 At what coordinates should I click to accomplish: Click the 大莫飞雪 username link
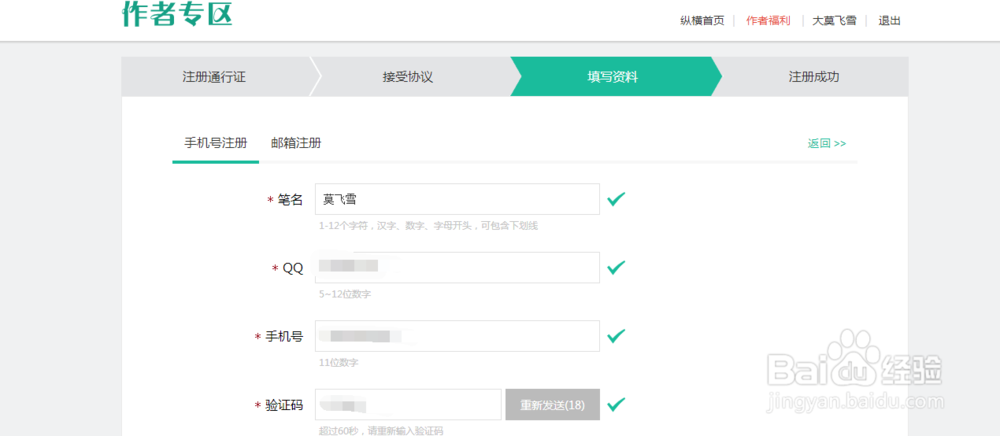834,20
